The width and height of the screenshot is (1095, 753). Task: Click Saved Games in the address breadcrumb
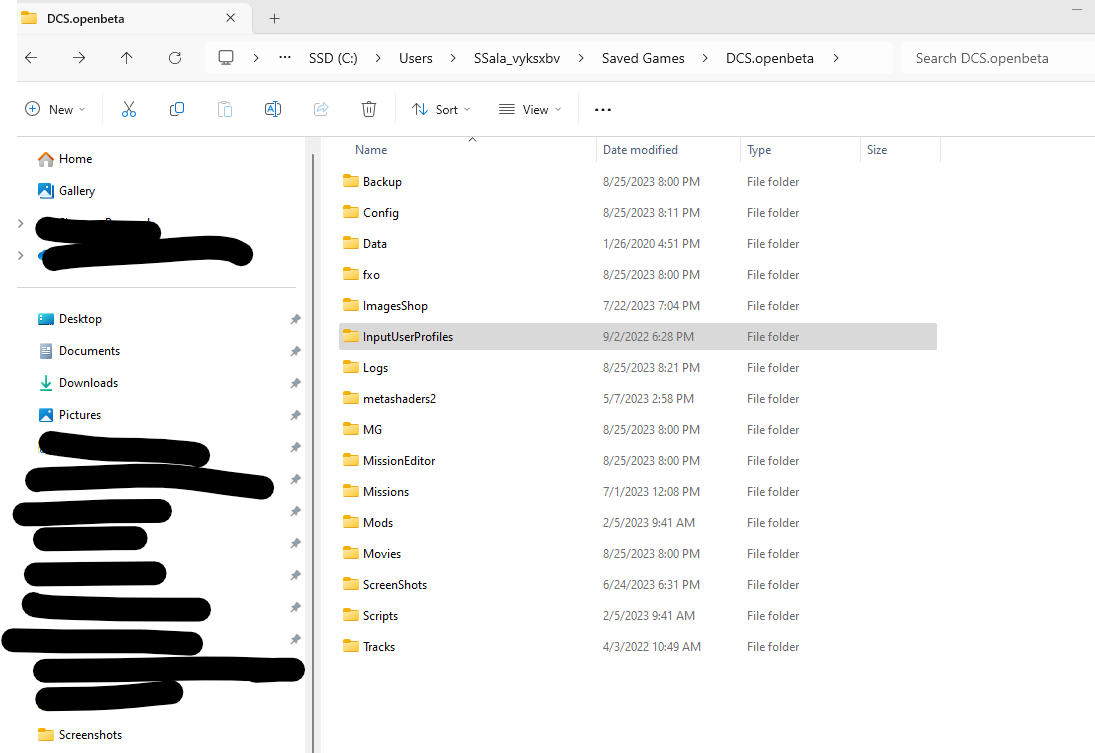[643, 58]
